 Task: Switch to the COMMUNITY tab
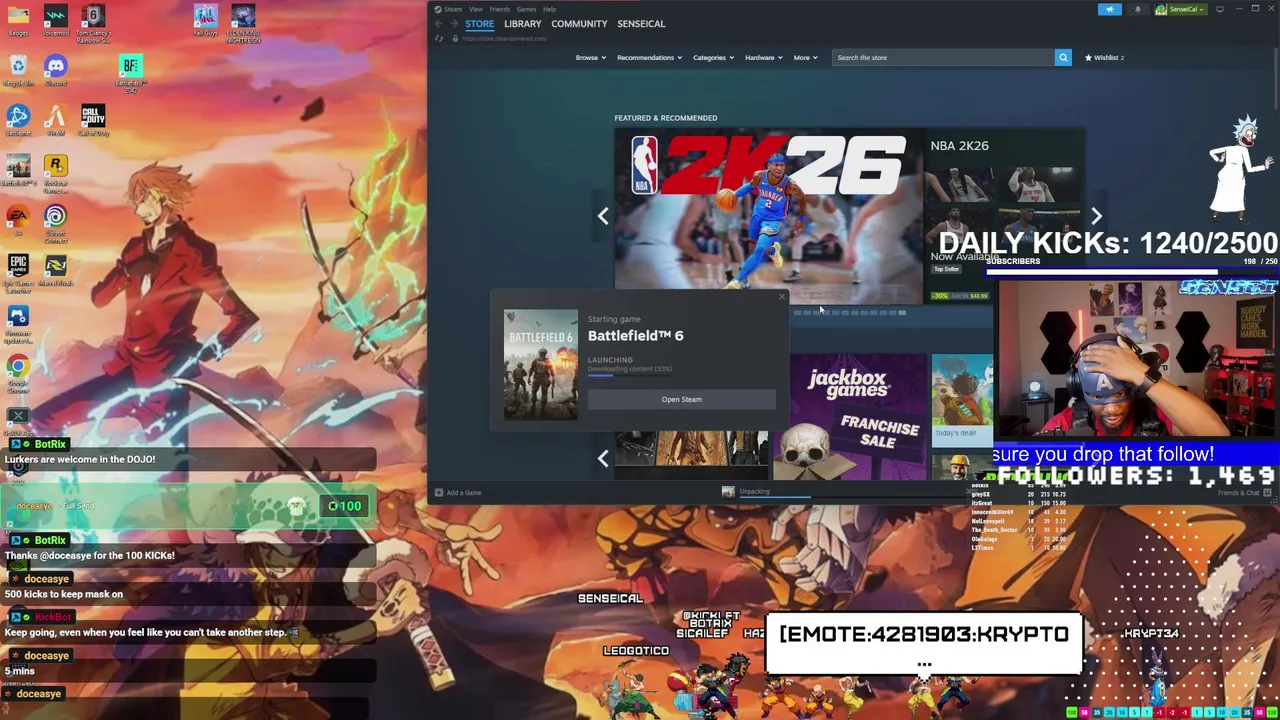coord(579,23)
